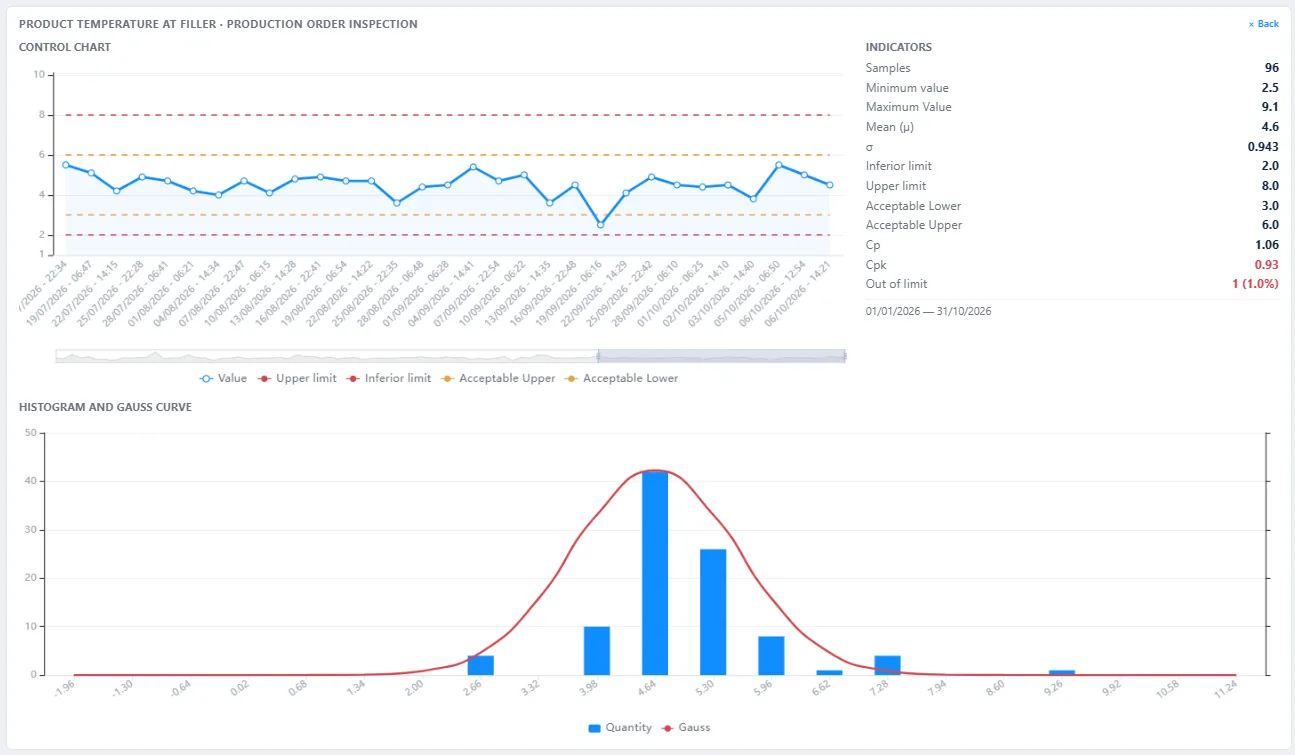Screen dimensions: 1295x755
Task: Toggle the Value series in the legend
Action: click(222, 379)
